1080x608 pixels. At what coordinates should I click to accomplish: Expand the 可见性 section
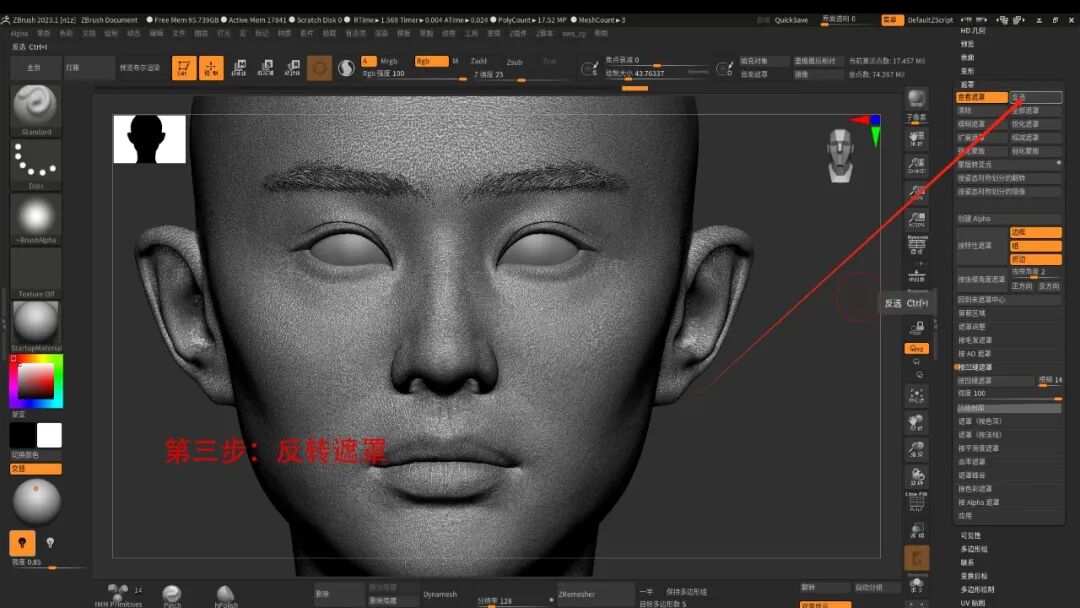970,535
